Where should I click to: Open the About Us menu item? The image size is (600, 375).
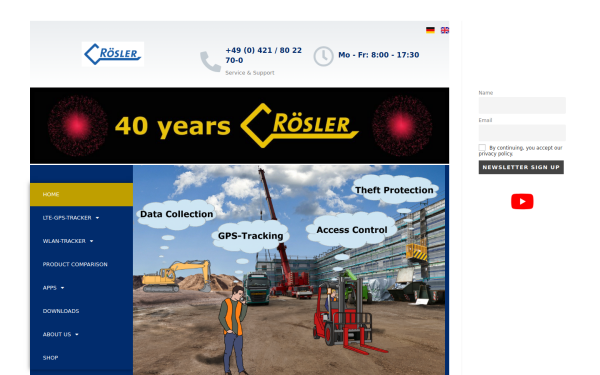pyautogui.click(x=57, y=334)
